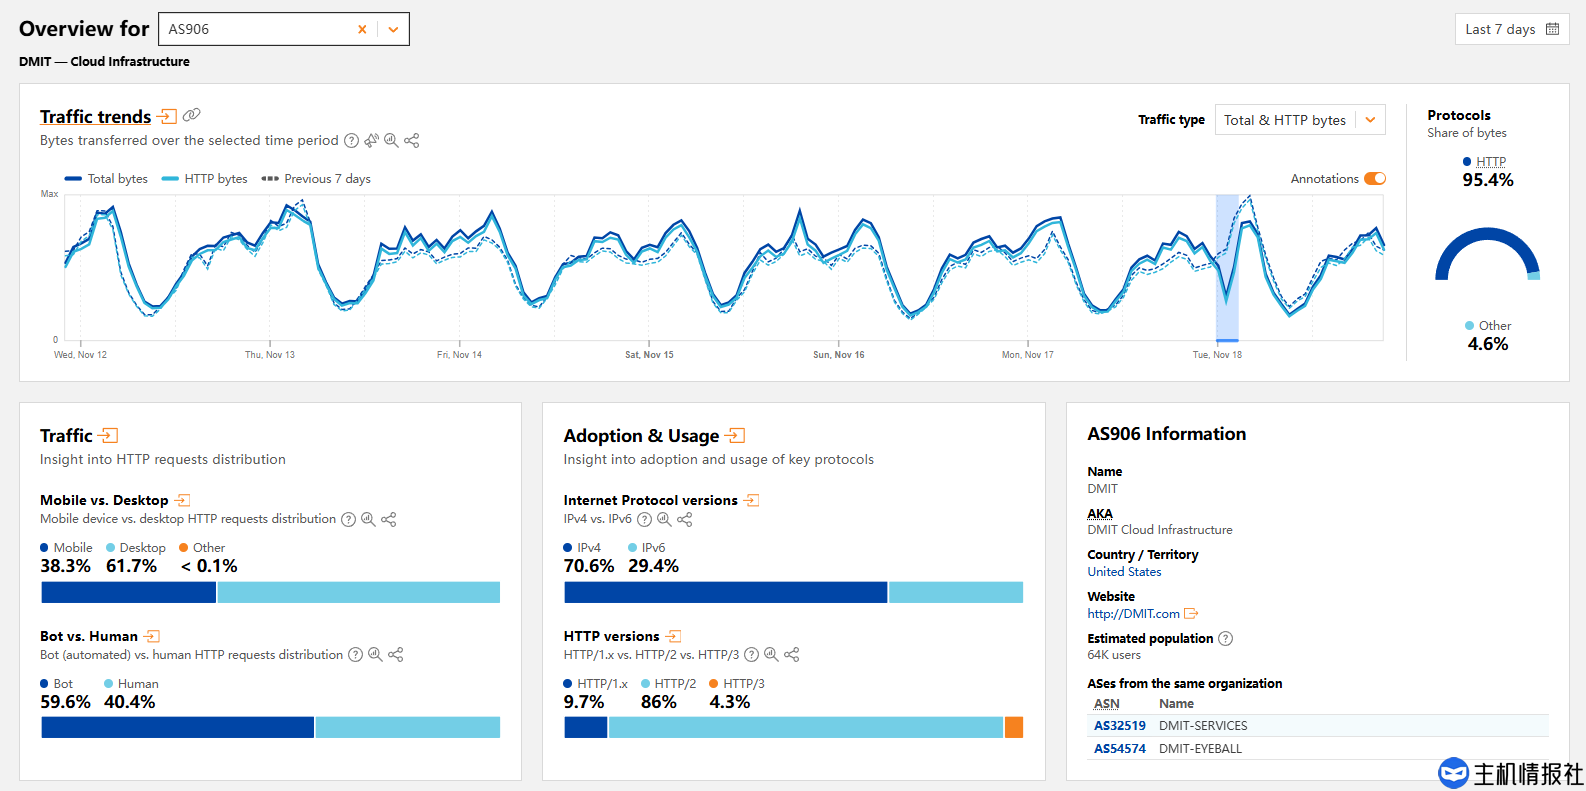Viewport: 1586px width, 791px height.
Task: Copy link icon next to Traffic trends
Action: pyautogui.click(x=191, y=115)
